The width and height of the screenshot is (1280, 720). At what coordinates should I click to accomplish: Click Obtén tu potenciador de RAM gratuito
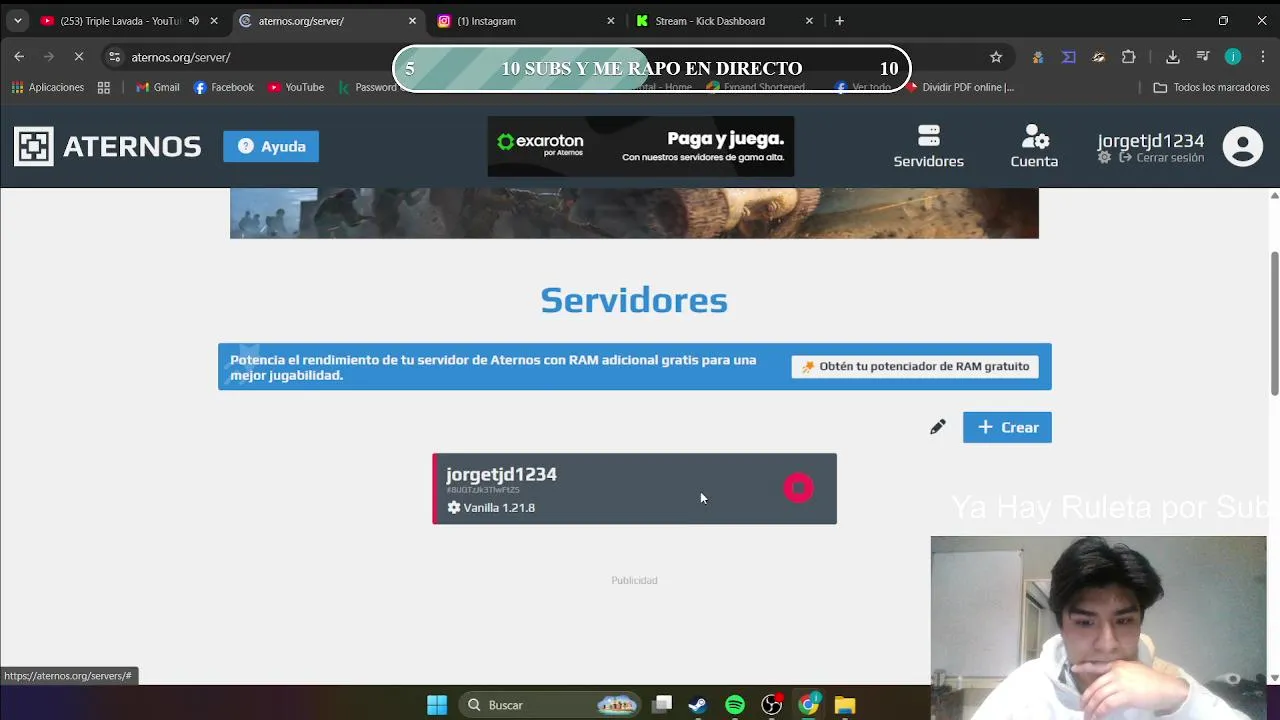tap(915, 366)
